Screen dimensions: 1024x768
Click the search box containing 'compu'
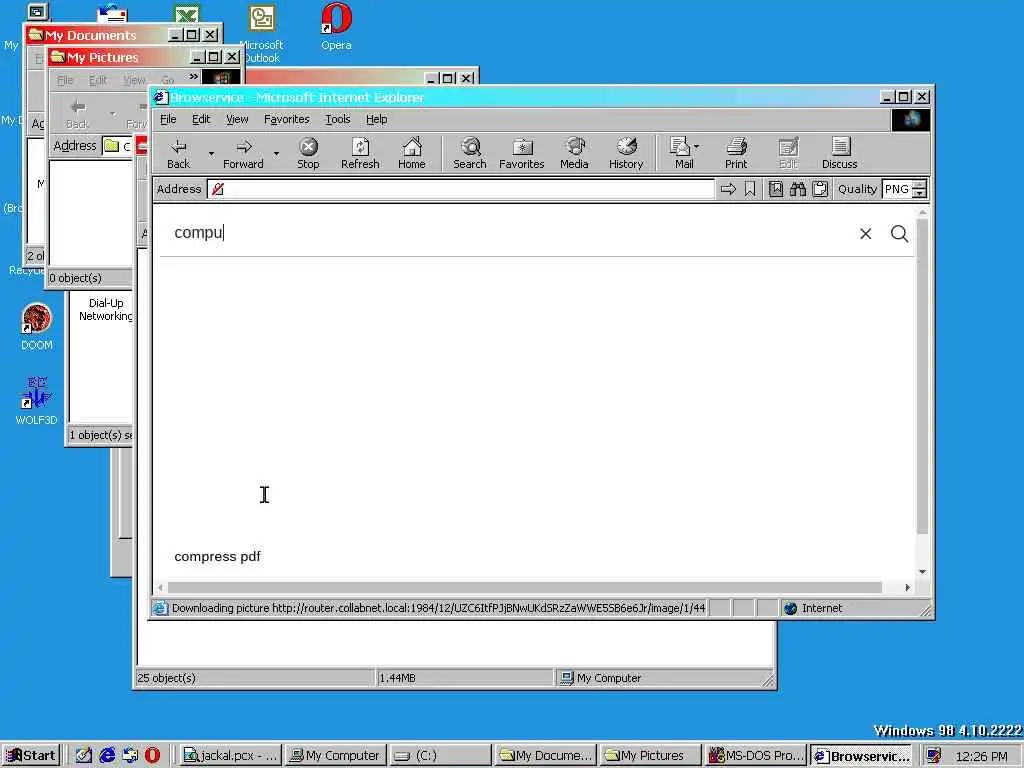click(x=509, y=233)
